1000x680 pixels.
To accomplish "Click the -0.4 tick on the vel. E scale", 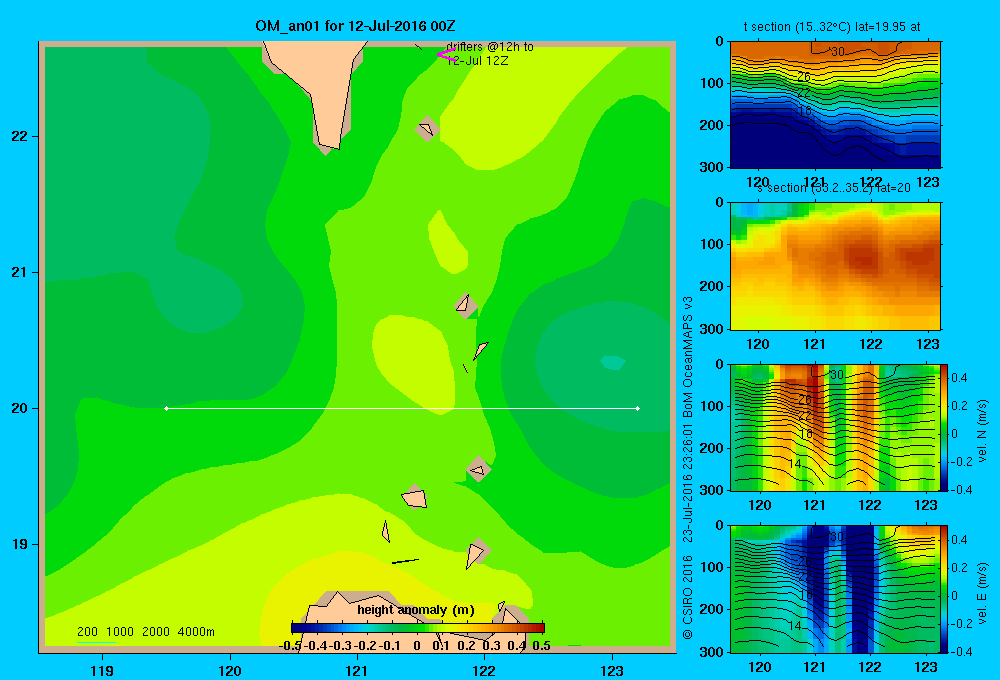I will 961,651.
